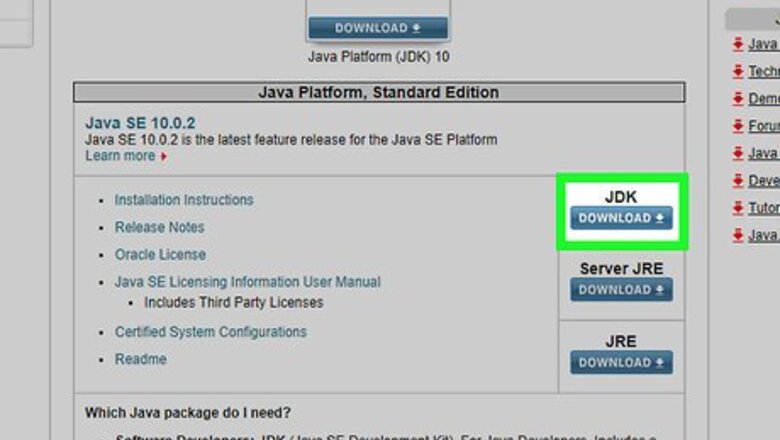780x440 pixels.
Task: Click the Download button above Java Platform (JDK) 10
Action: point(378,28)
